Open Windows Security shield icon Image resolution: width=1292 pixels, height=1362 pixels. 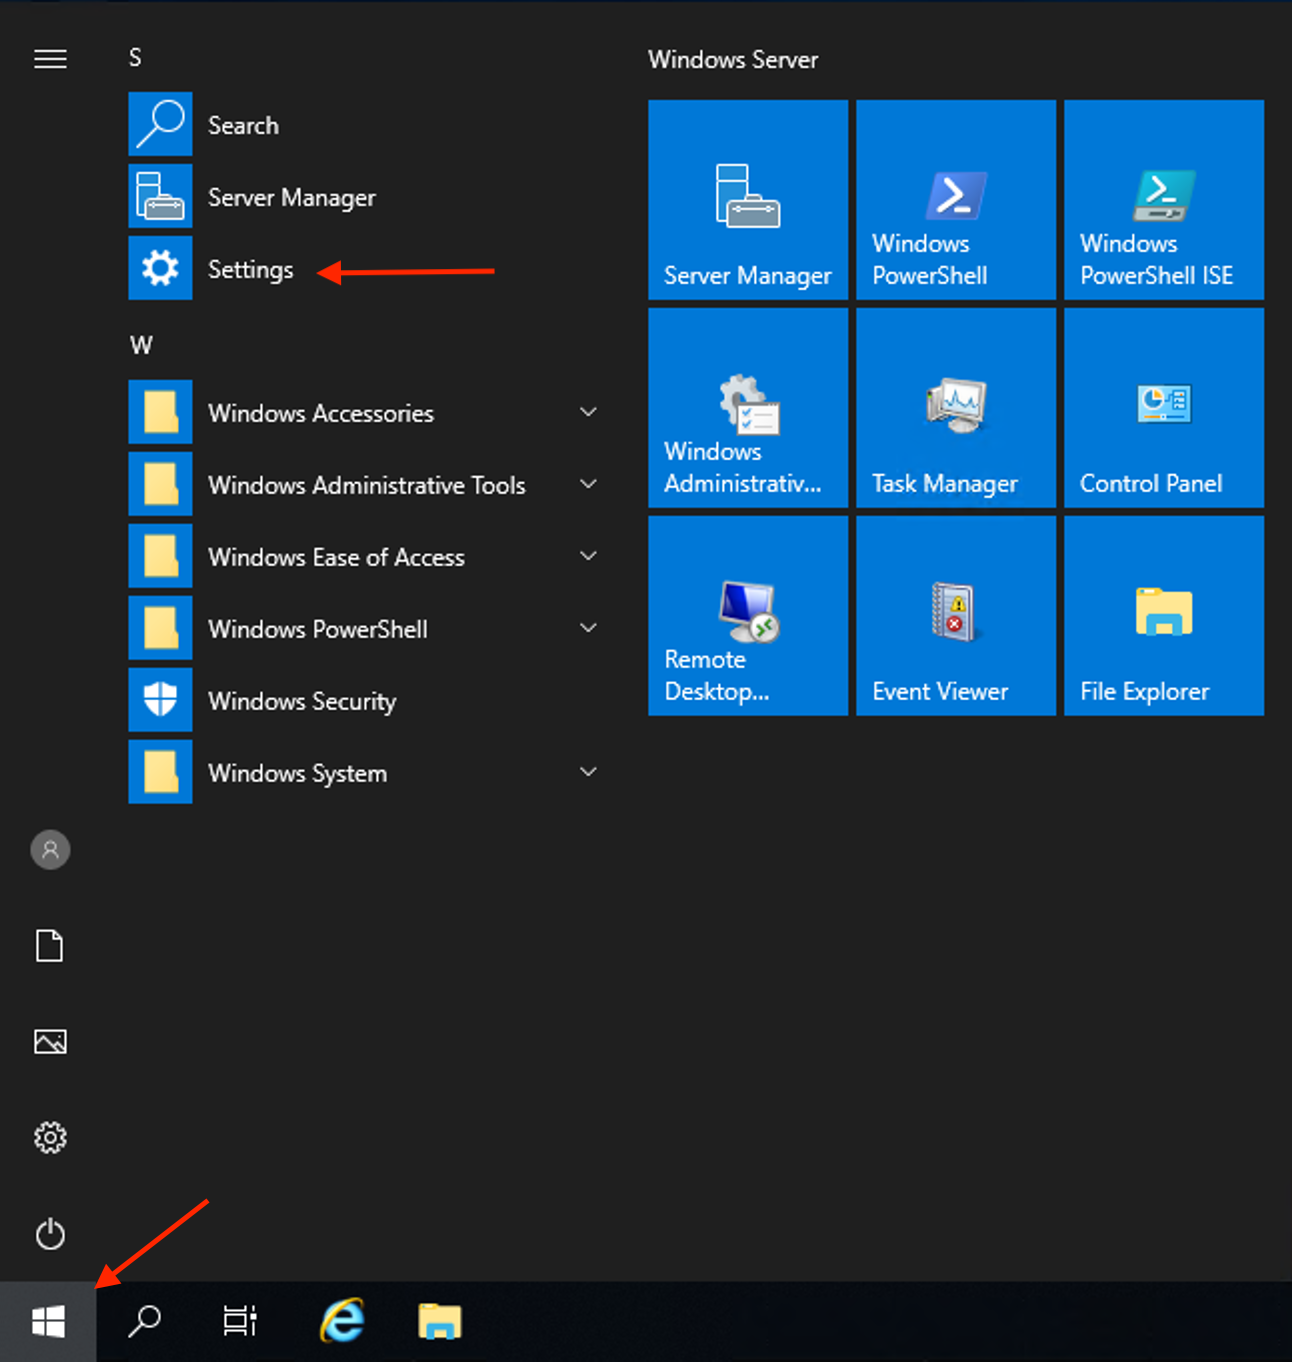(160, 700)
